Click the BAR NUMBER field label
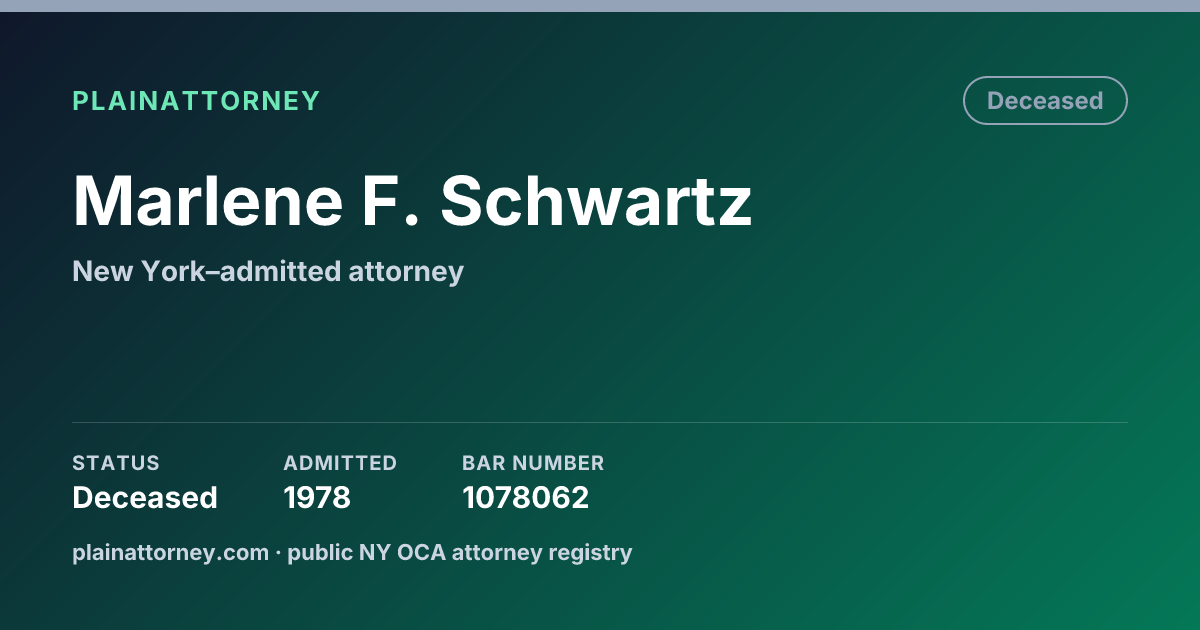This screenshot has width=1200, height=630. pyautogui.click(x=533, y=463)
